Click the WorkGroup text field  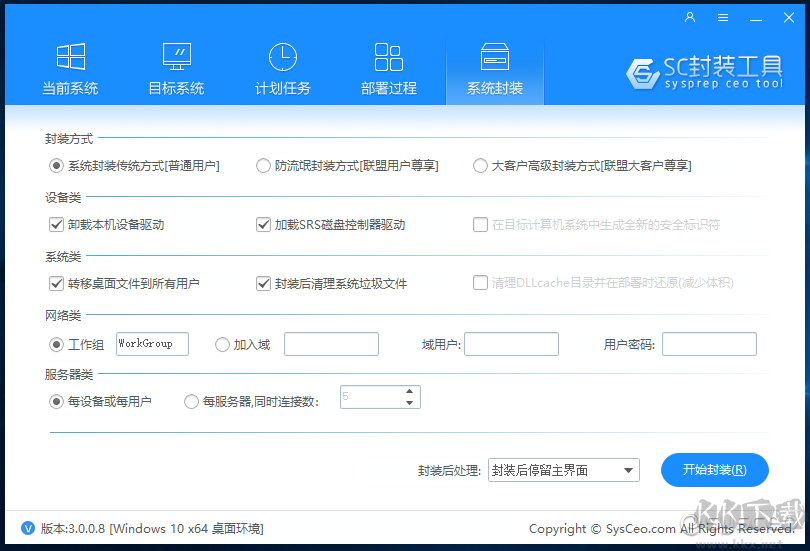152,344
